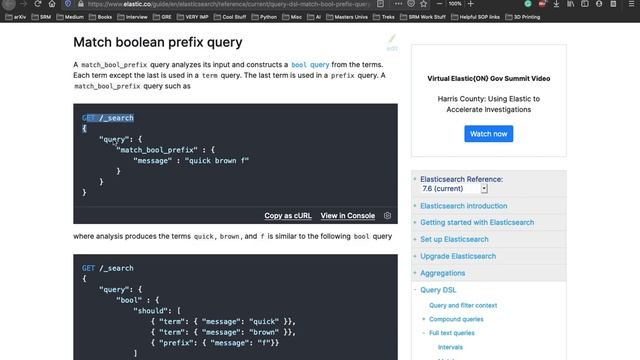The image size is (640, 360).
Task: Click the "Match boolean prefix query" heading
Action: click(x=158, y=42)
